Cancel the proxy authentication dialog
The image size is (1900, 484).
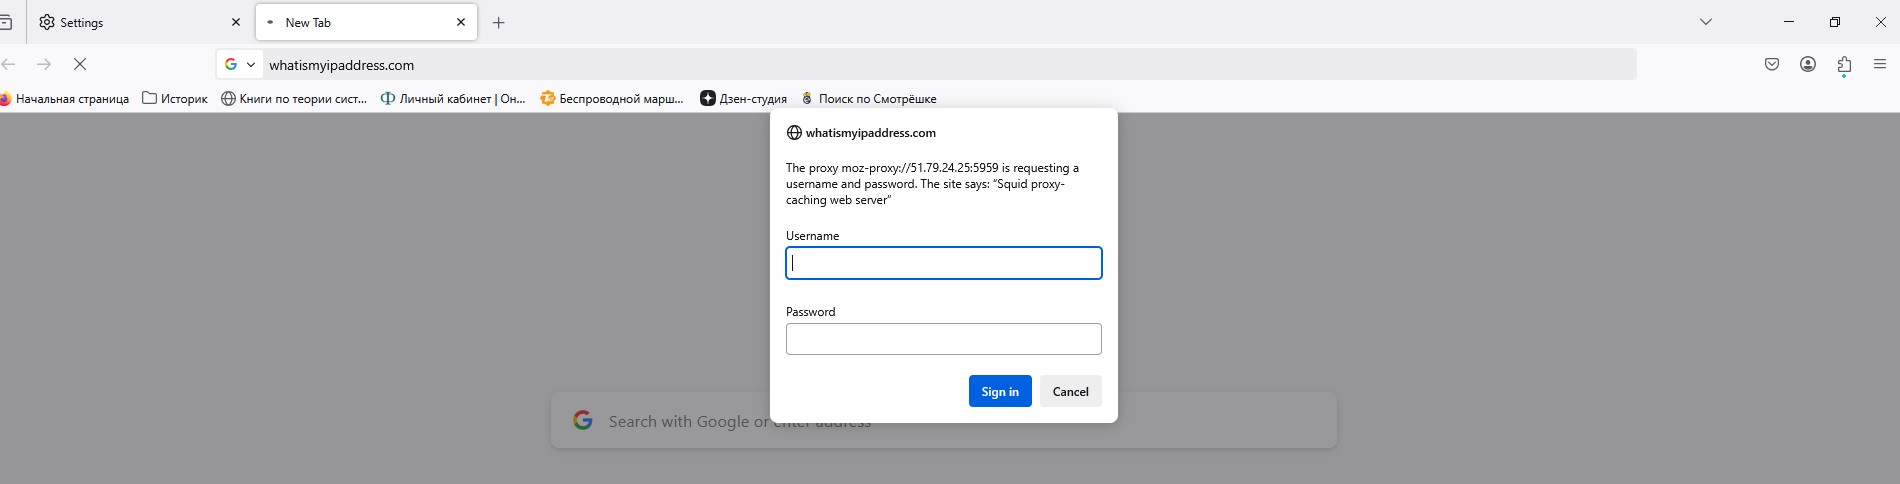(1070, 391)
